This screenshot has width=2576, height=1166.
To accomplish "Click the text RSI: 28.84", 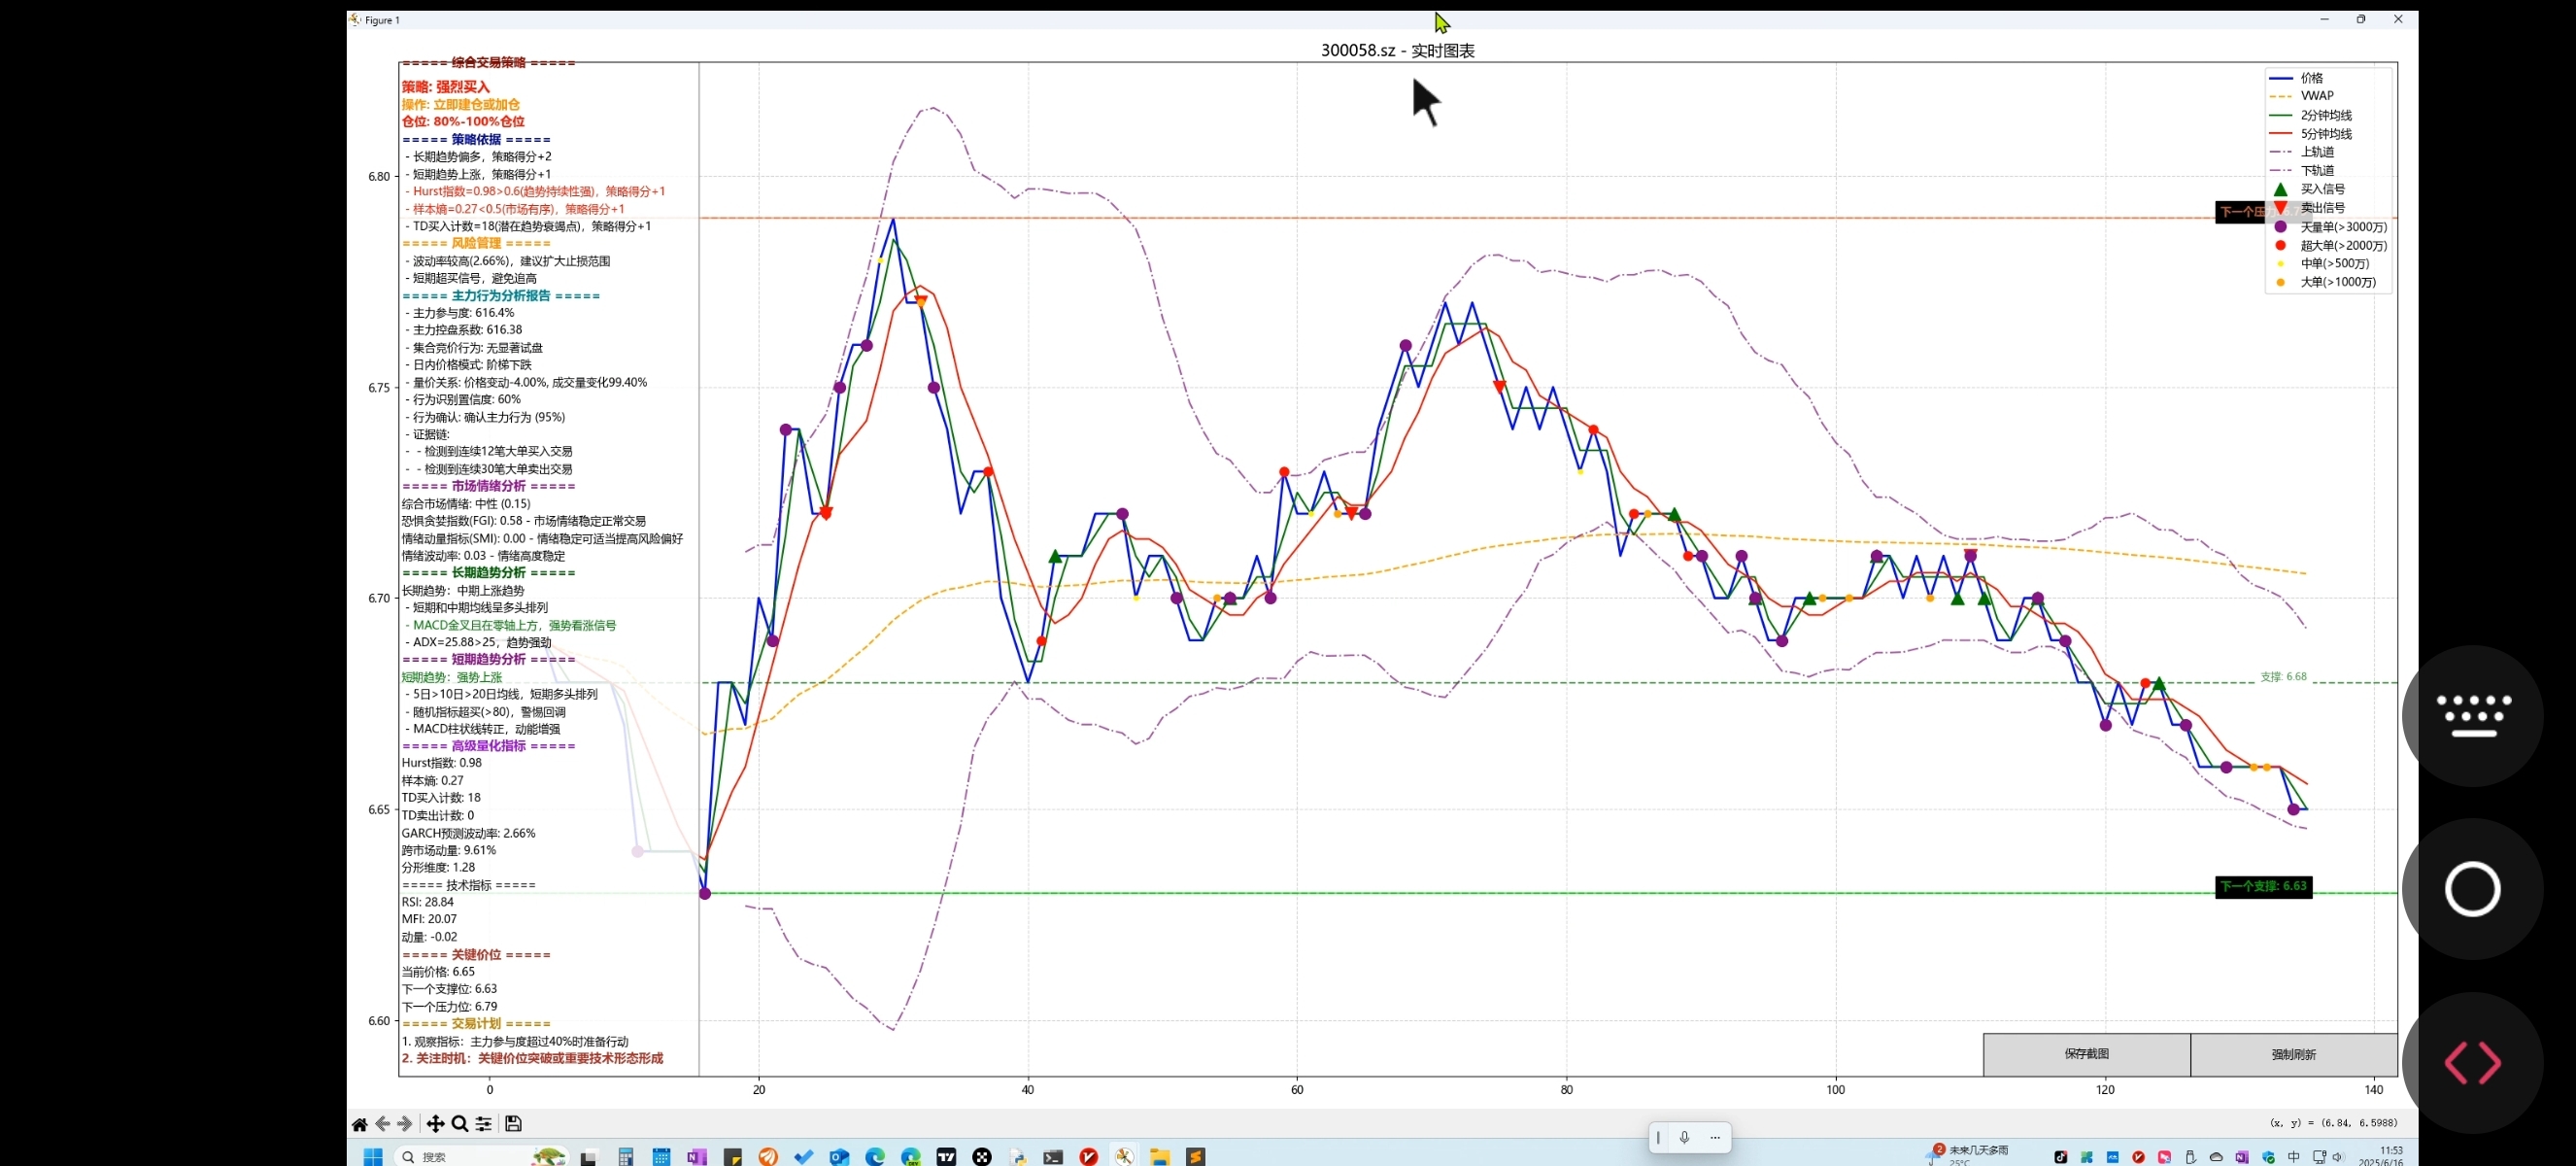I will [427, 902].
